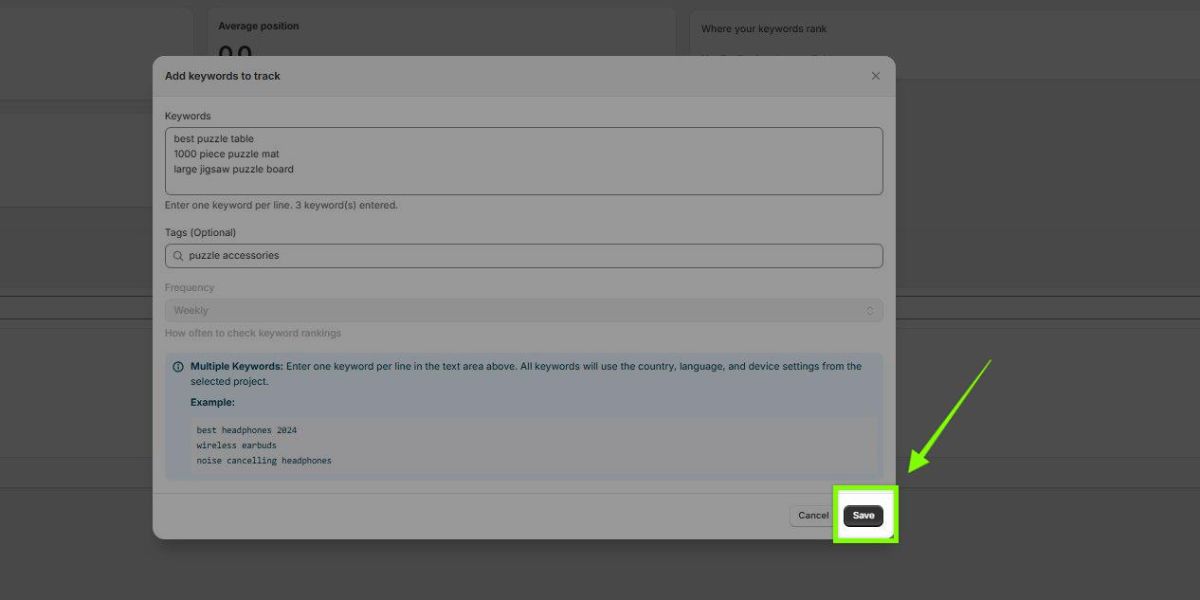
Task: Place cursor on 'best puzzle table' line
Action: (x=214, y=139)
